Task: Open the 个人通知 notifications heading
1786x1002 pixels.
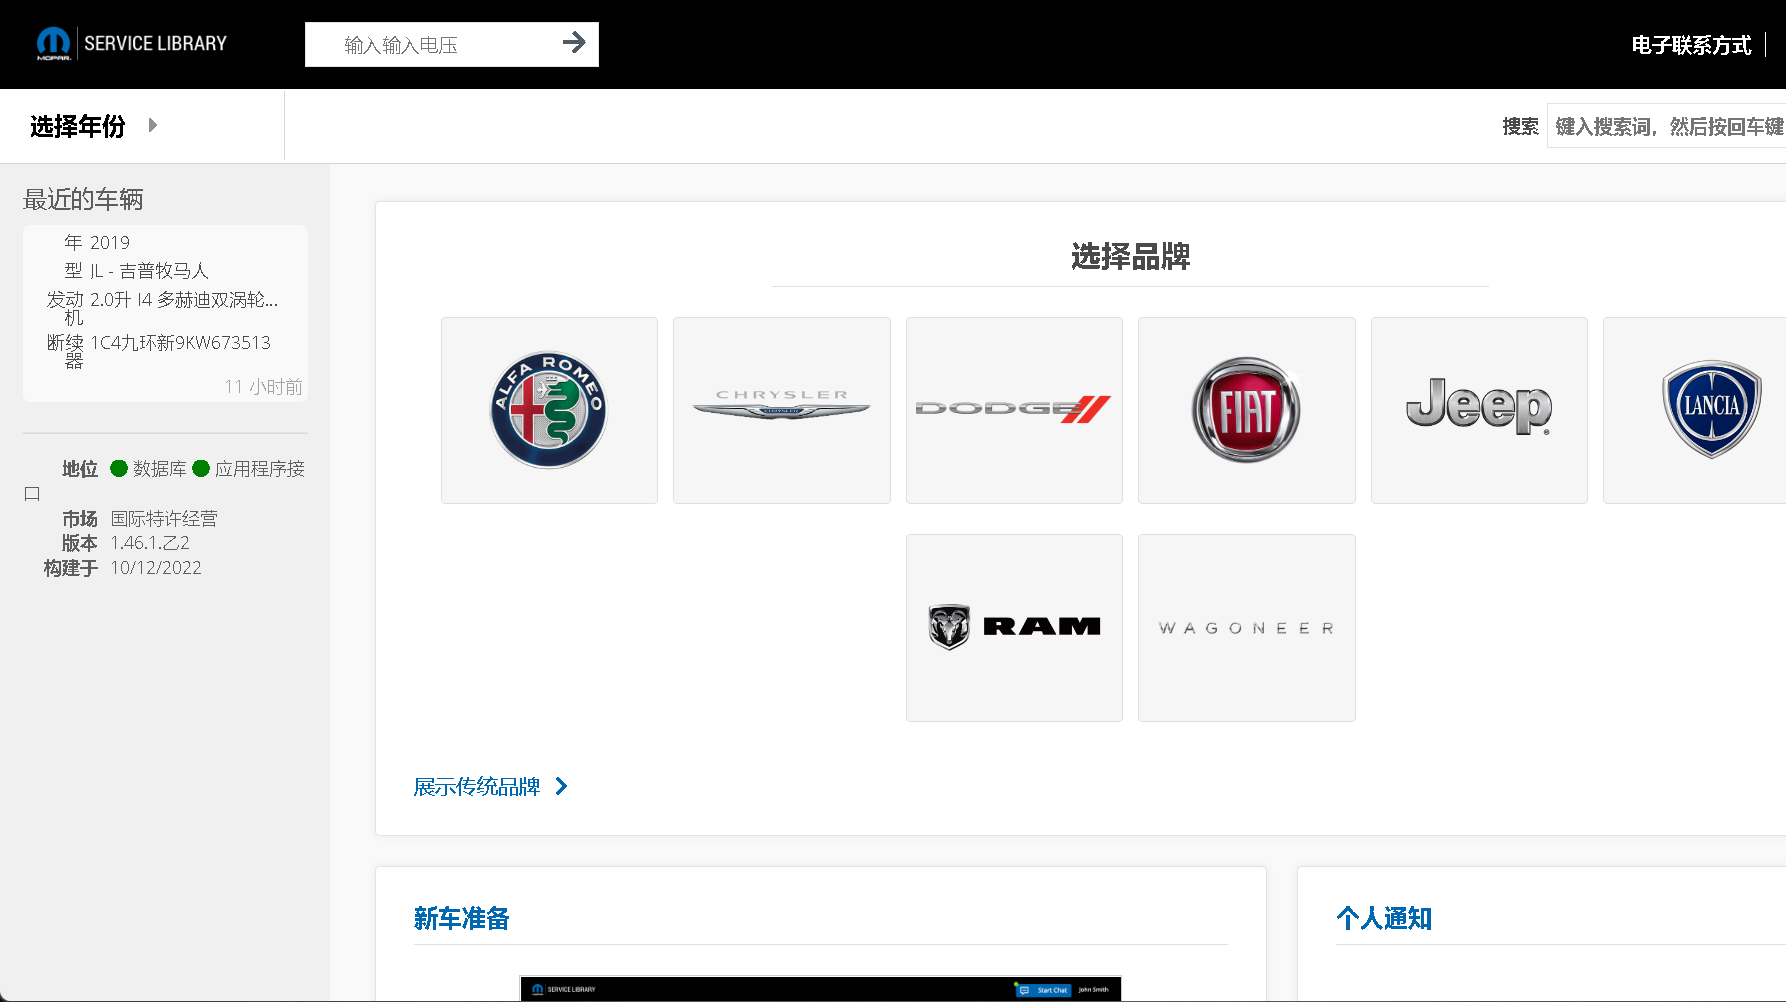Action: point(1384,918)
